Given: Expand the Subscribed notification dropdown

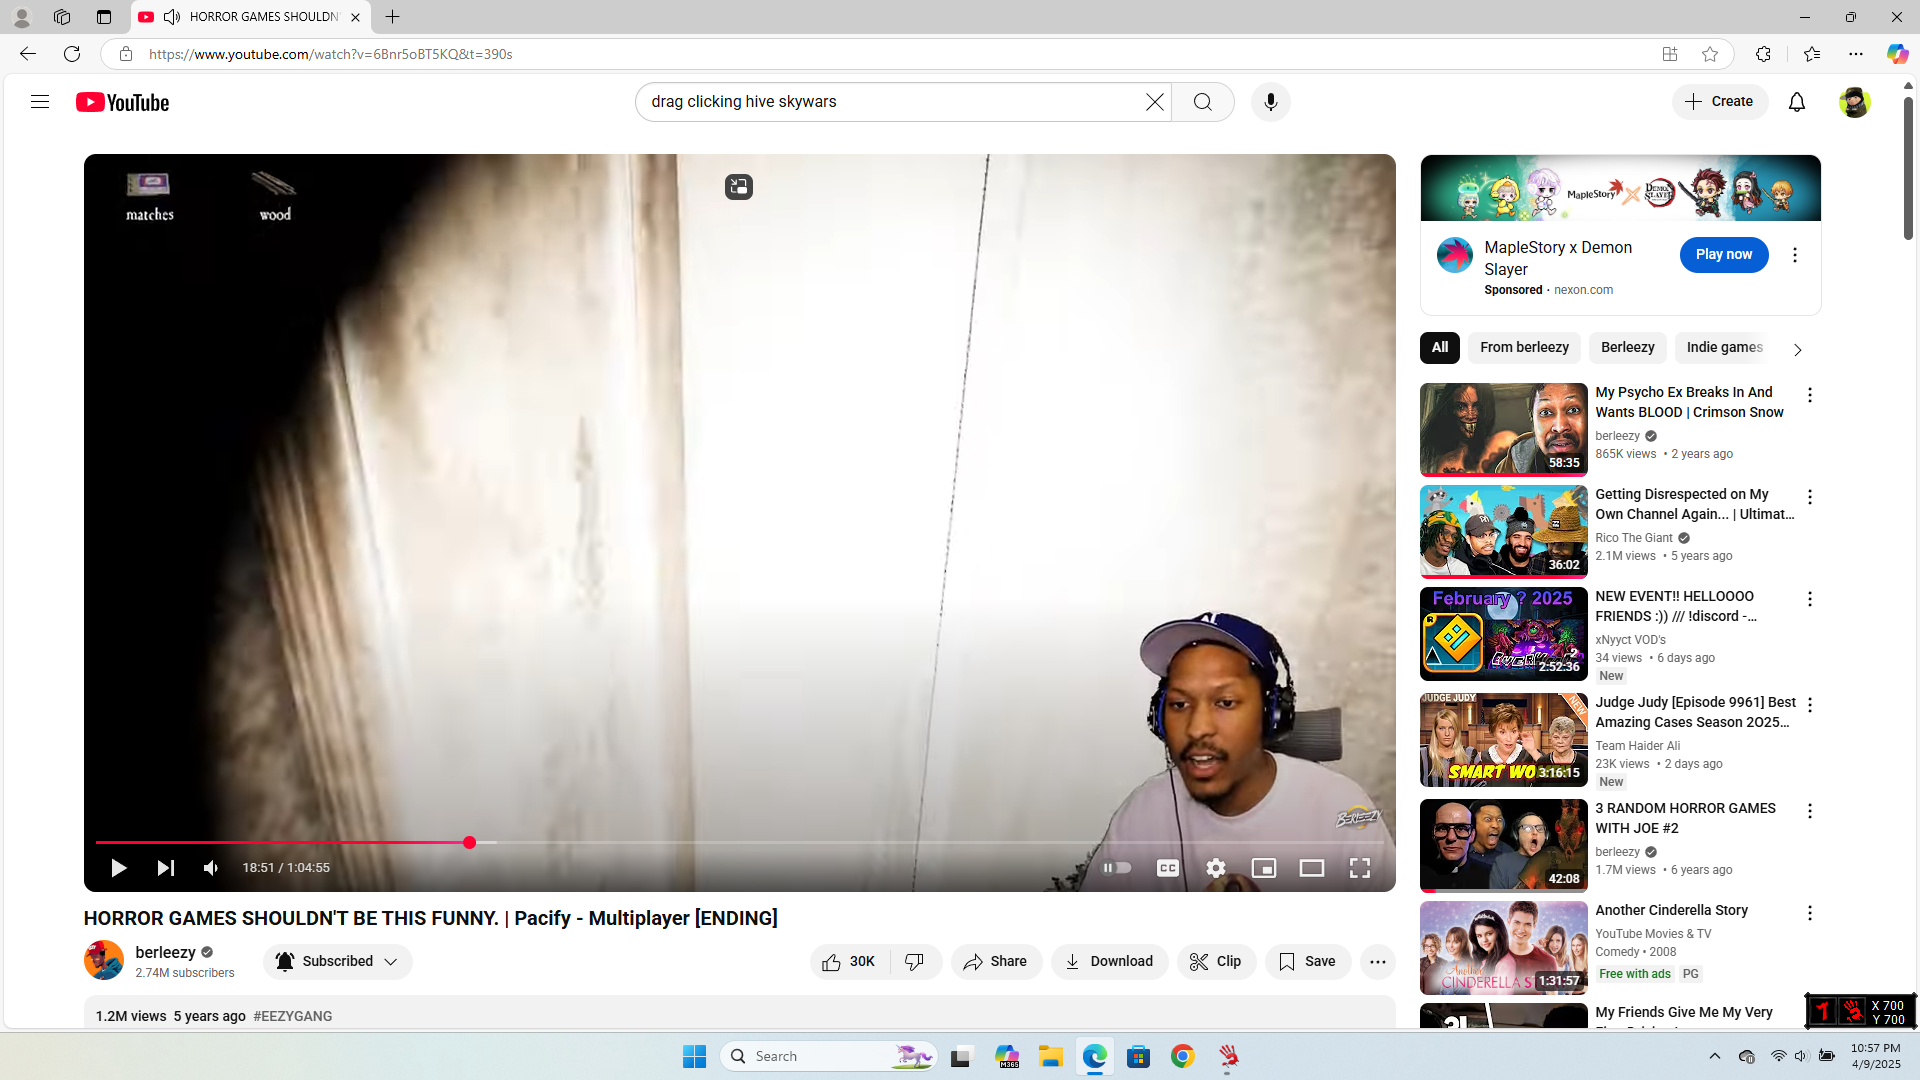Looking at the screenshot, I should [x=338, y=962].
